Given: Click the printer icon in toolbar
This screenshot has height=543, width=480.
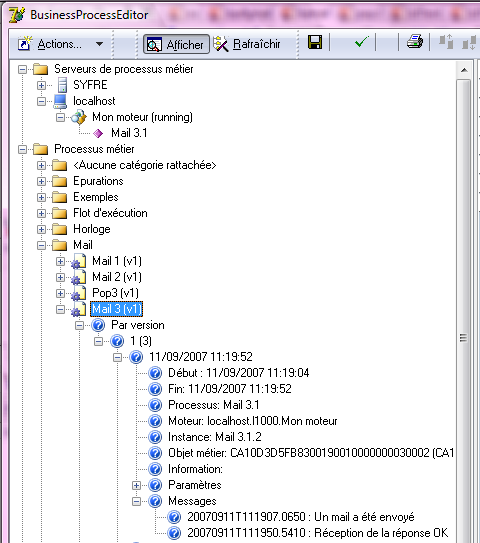Looking at the screenshot, I should click(415, 42).
